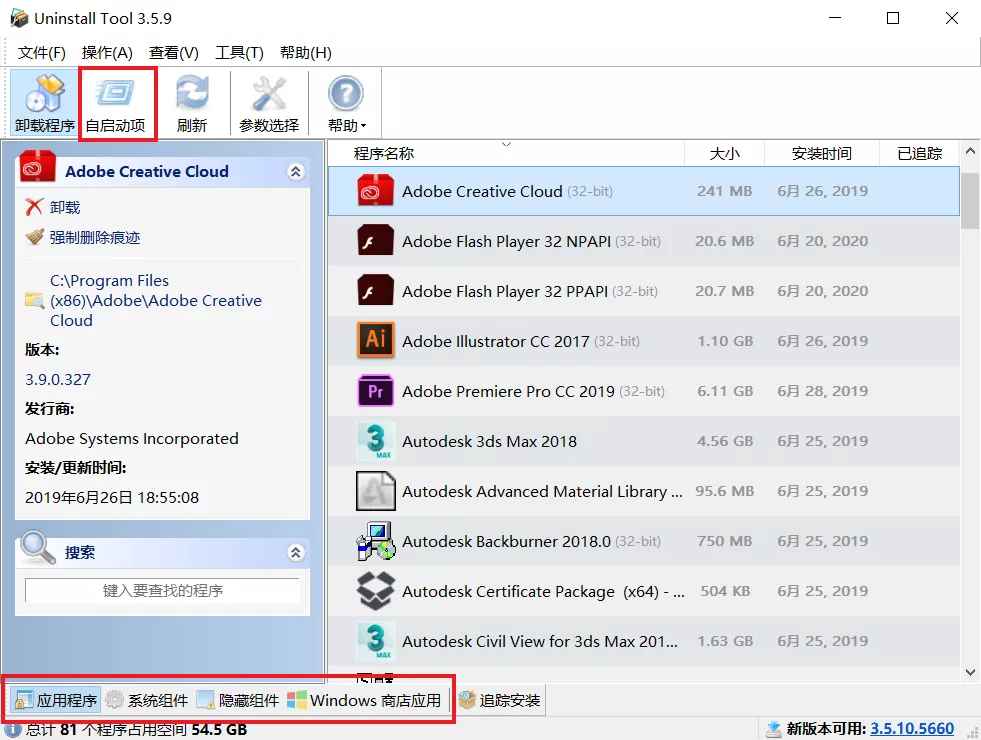The image size is (981, 740).
Task: Click the 帮助 toolbar icon
Action: 343,95
